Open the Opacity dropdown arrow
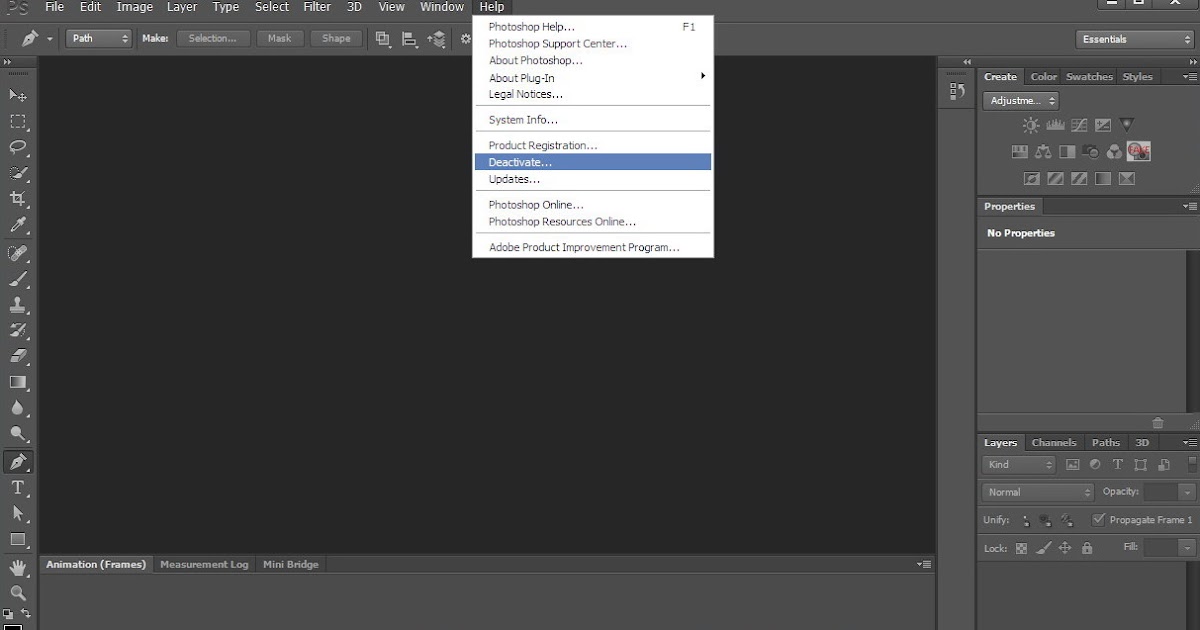Image resolution: width=1200 pixels, height=630 pixels. tap(1187, 492)
